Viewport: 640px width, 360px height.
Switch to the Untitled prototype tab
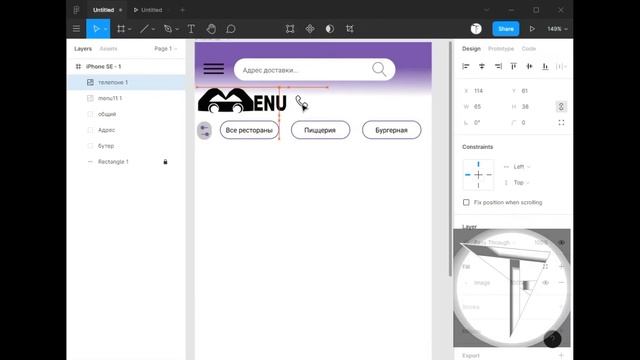coord(148,10)
